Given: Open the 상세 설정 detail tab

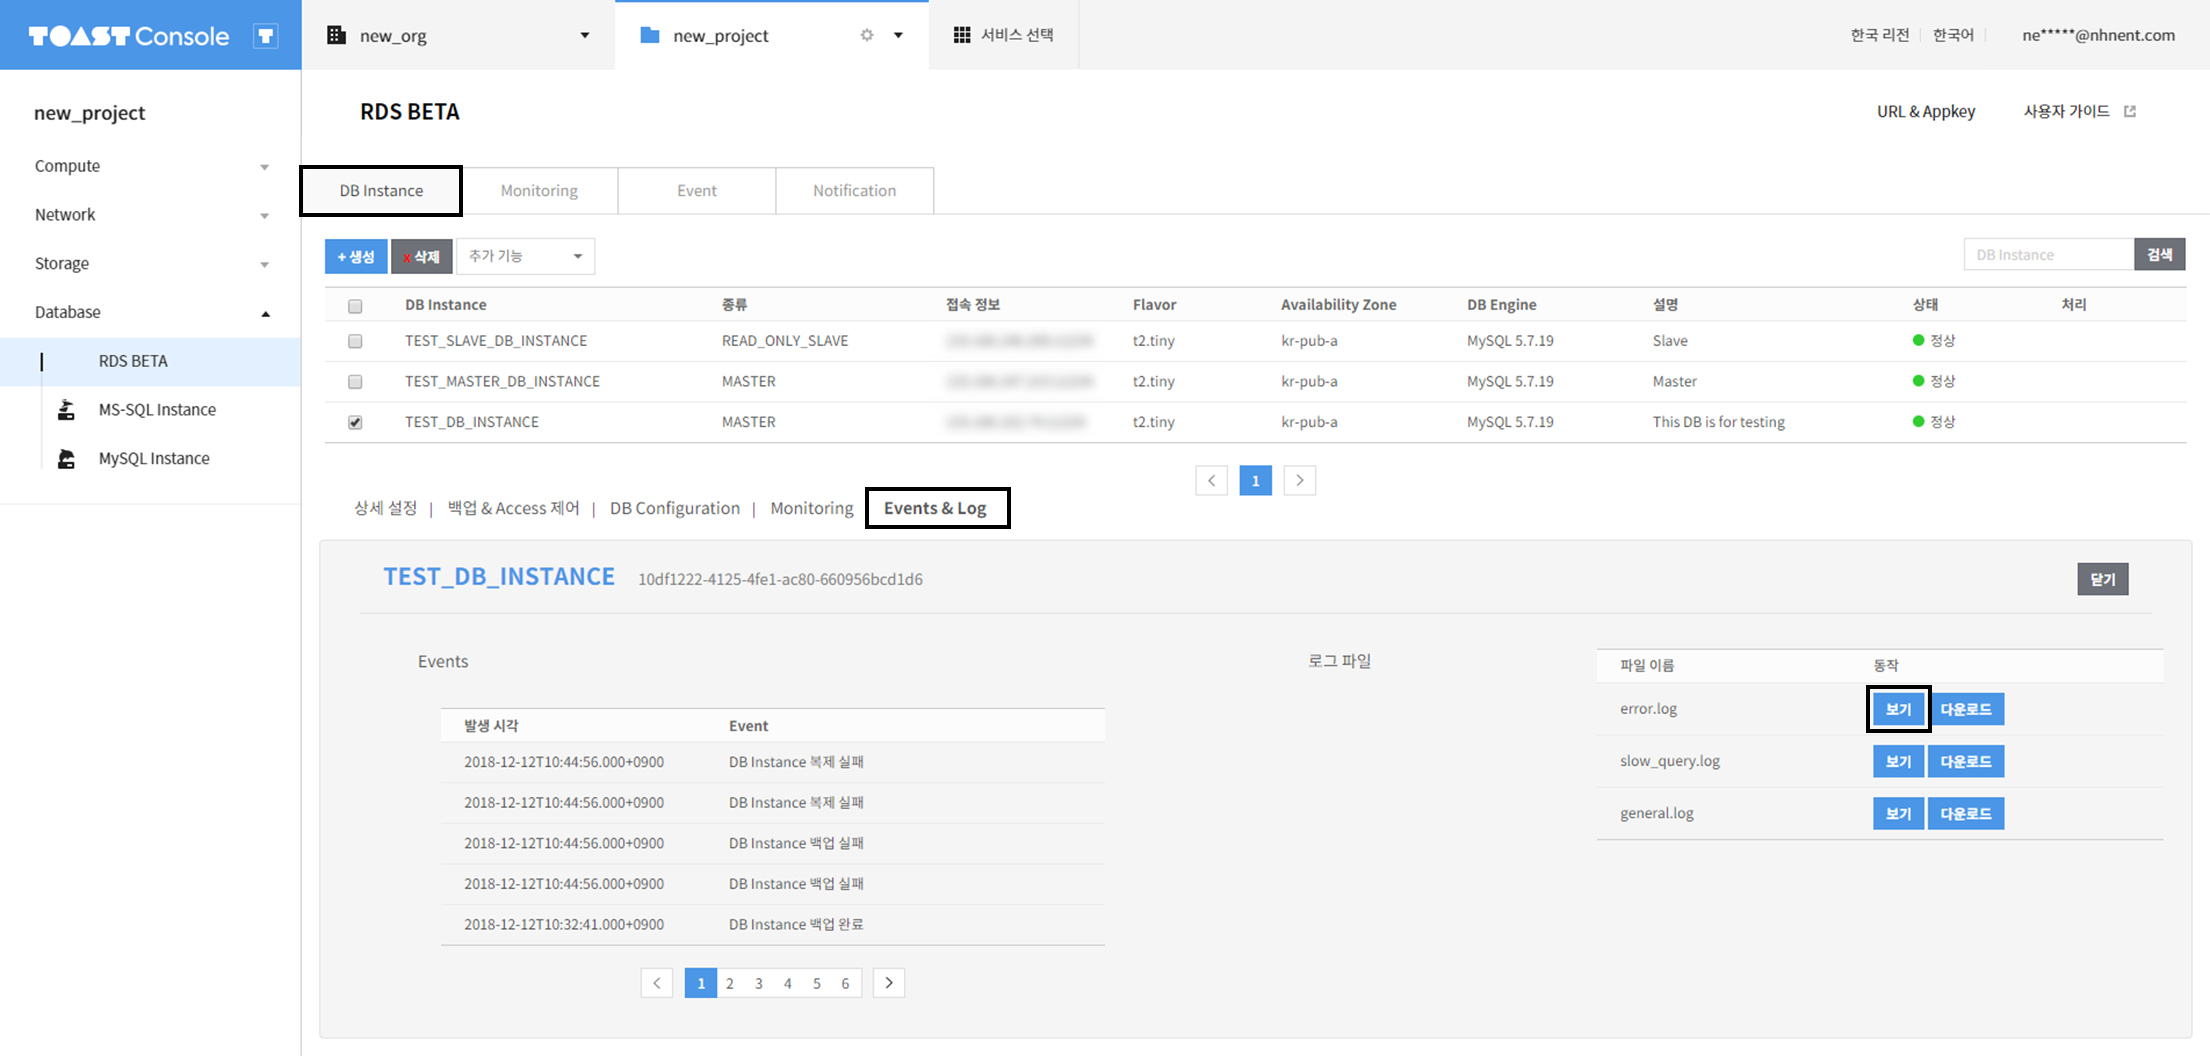Looking at the screenshot, I should 386,508.
